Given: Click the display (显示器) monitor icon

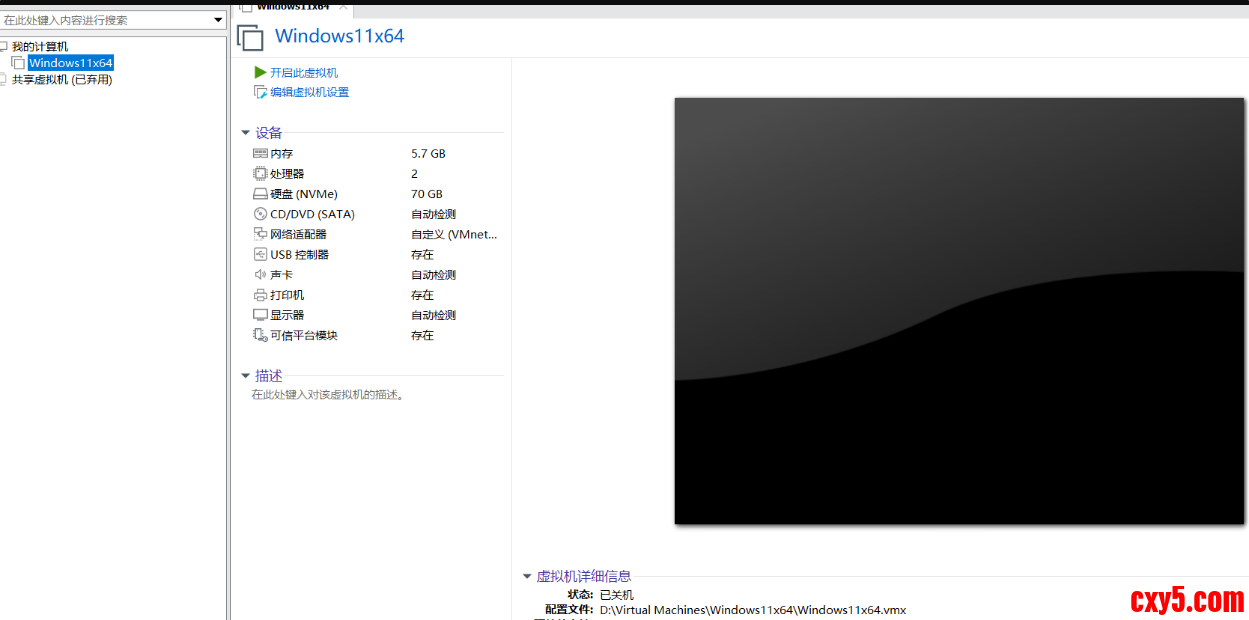Looking at the screenshot, I should click(x=260, y=315).
